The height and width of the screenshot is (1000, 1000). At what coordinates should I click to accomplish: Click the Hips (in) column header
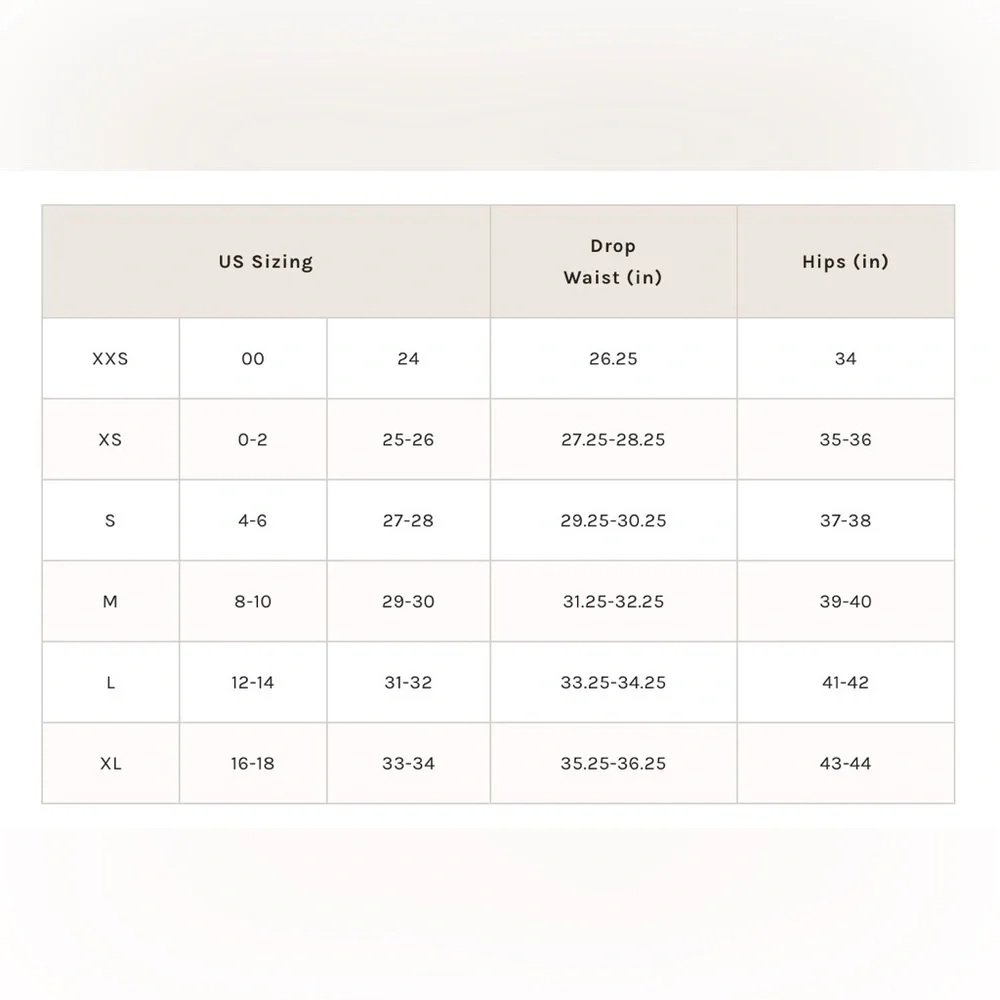click(x=846, y=261)
